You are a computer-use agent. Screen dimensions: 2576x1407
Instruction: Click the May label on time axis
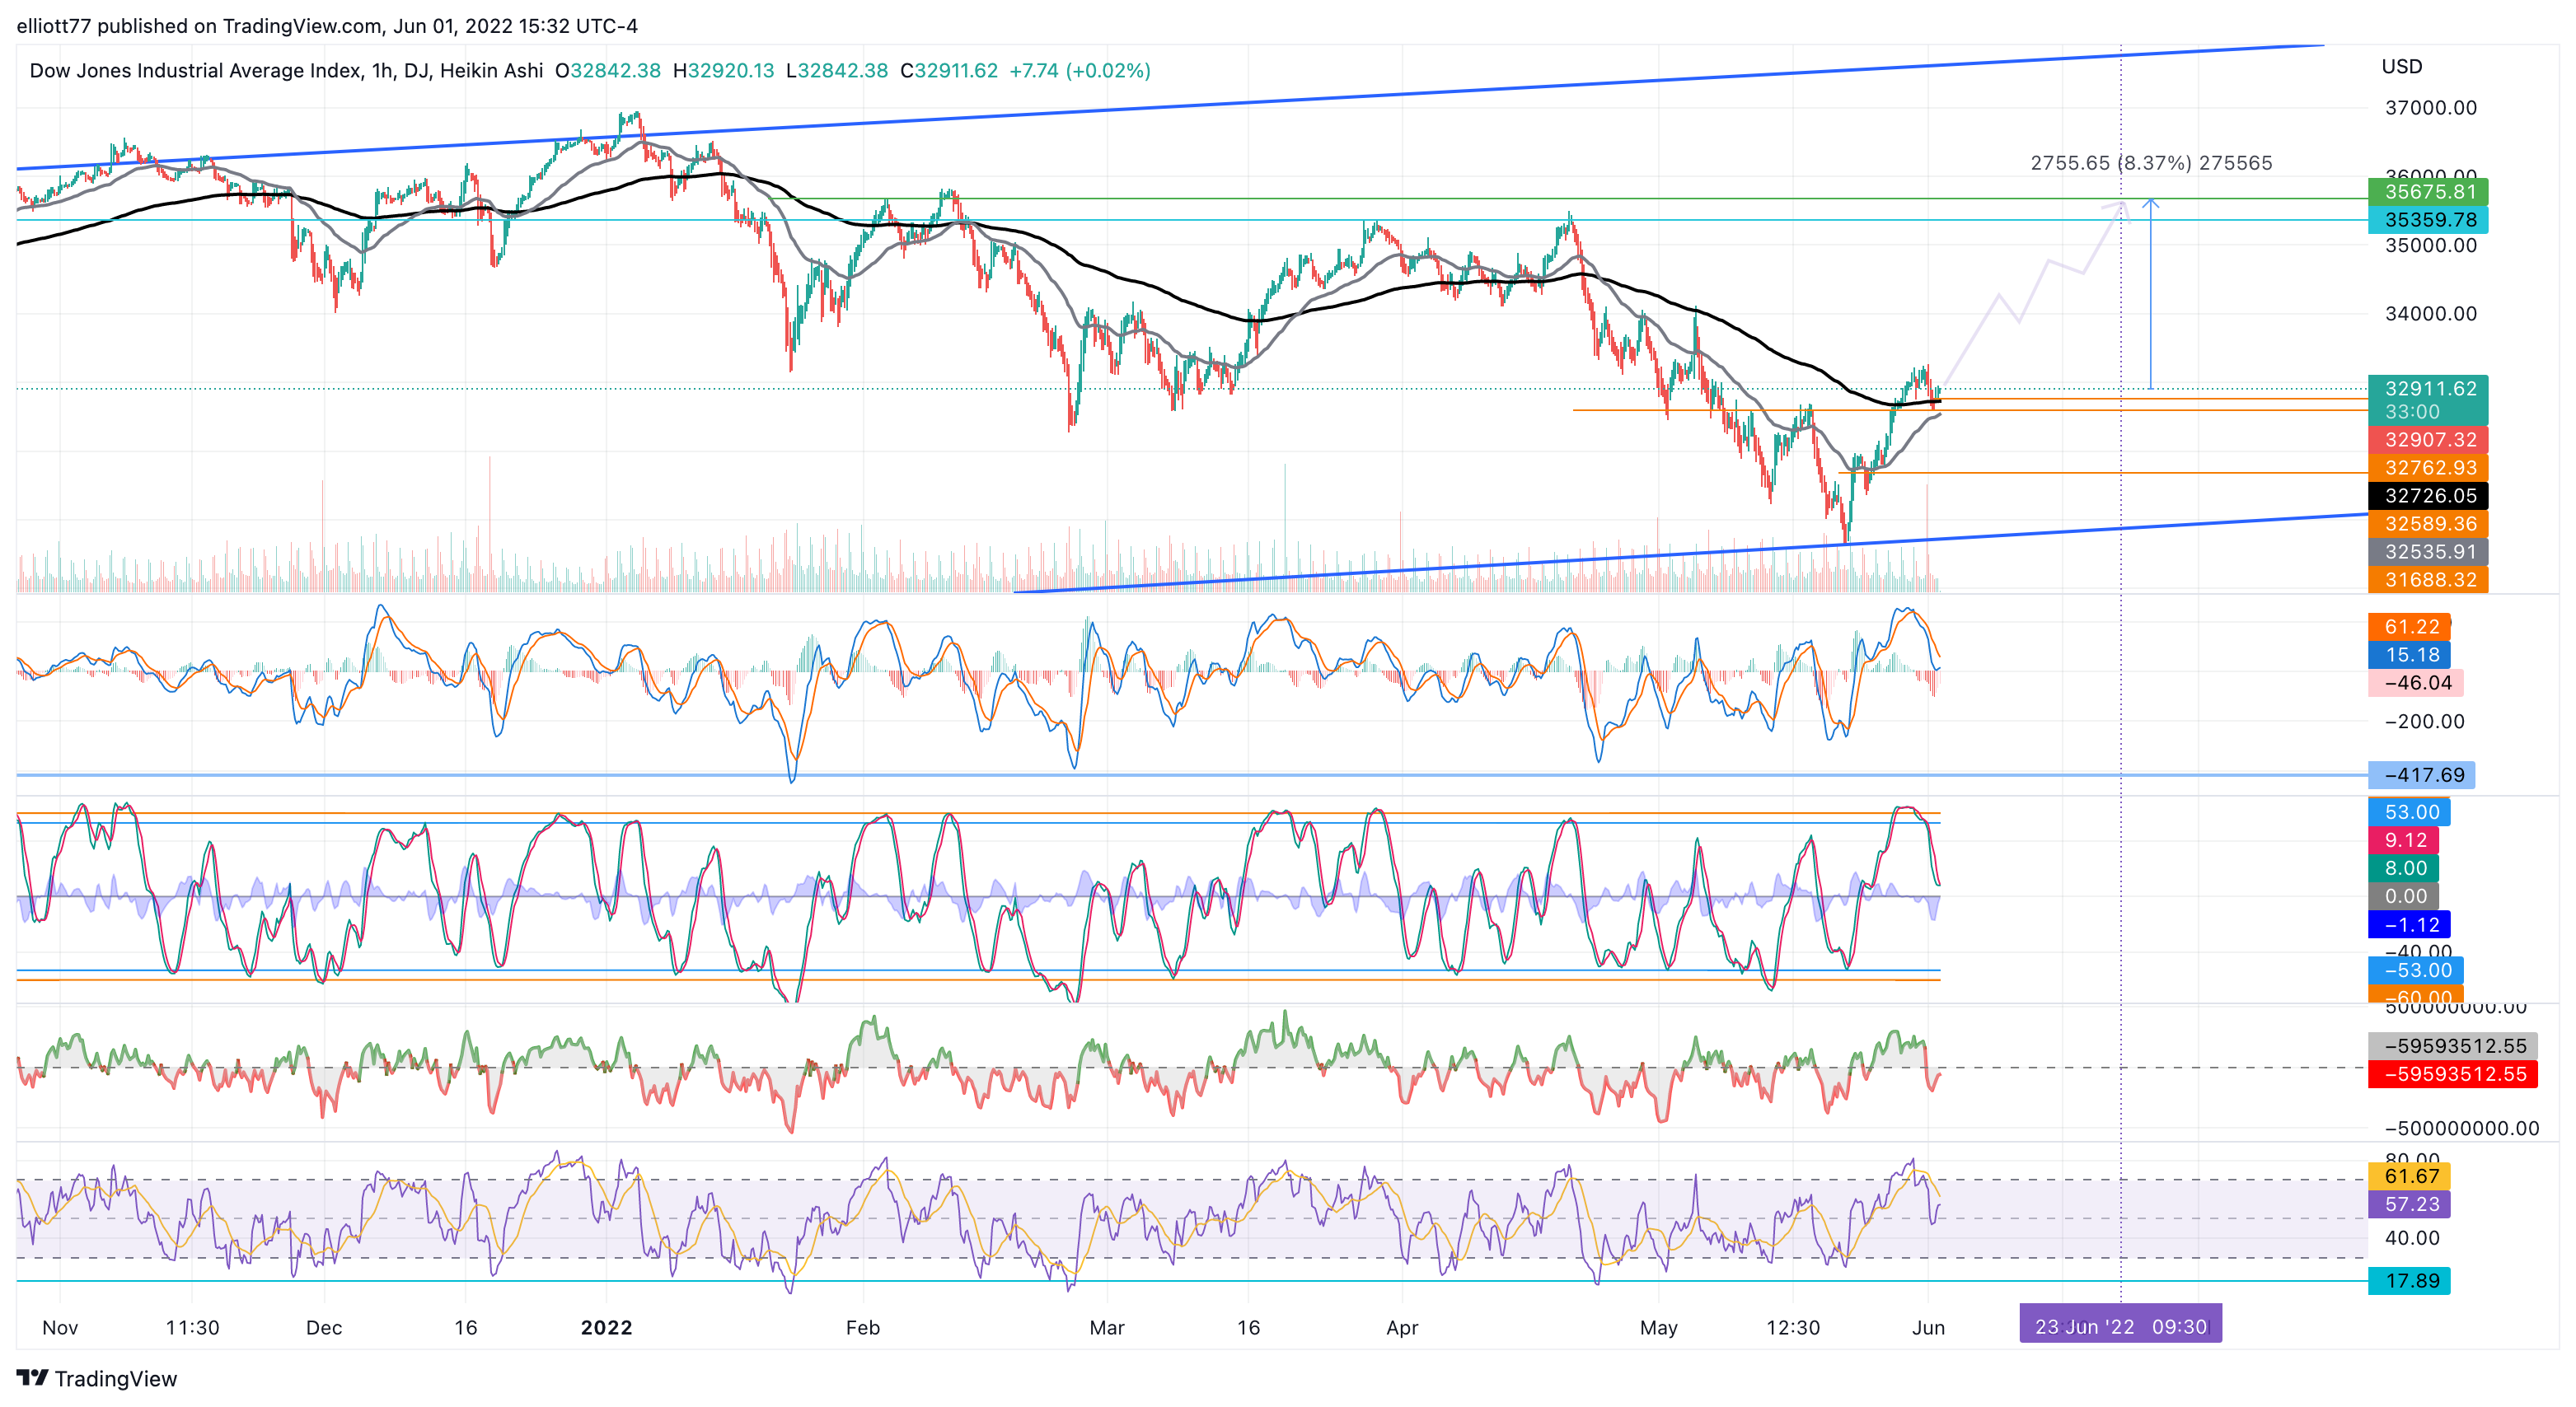click(x=1659, y=1328)
